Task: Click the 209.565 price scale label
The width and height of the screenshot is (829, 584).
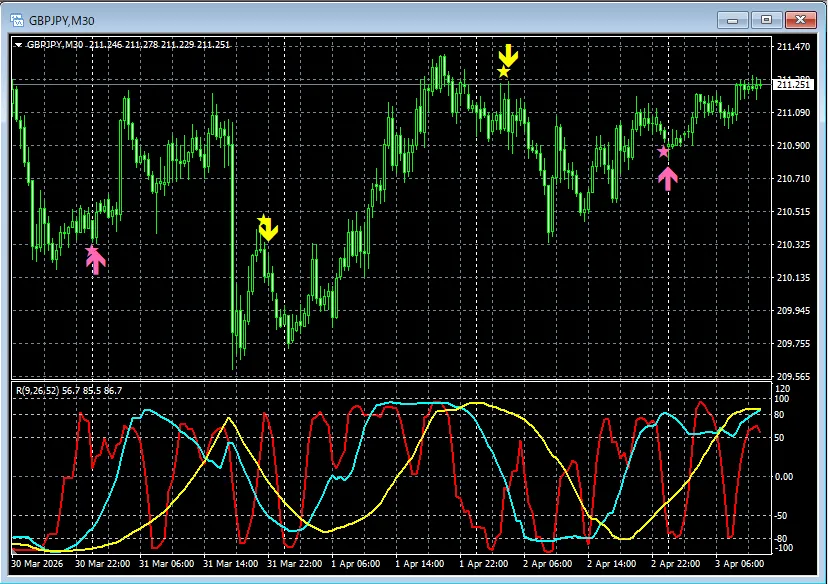Action: click(793, 376)
